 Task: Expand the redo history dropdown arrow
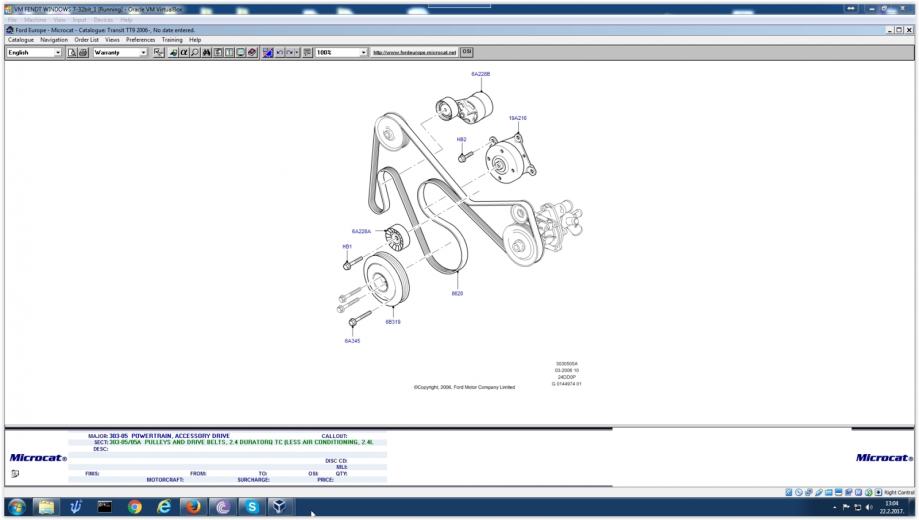297,53
